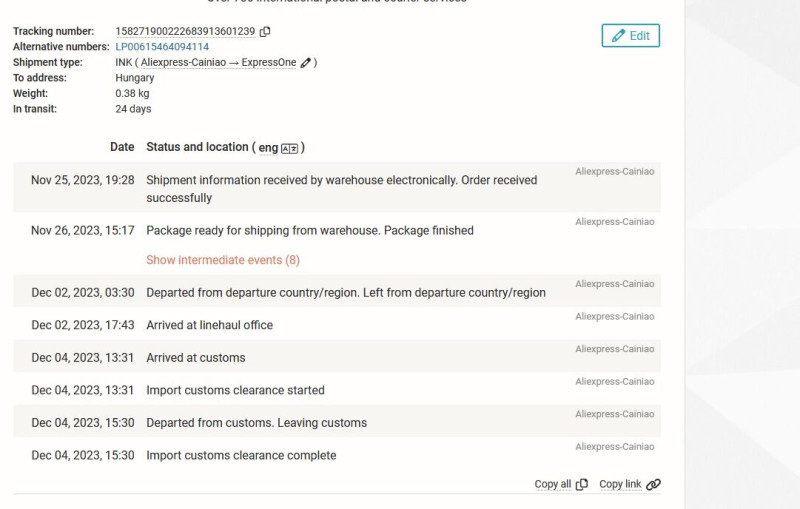Click the chain link icon beside Copy link

[x=654, y=485]
